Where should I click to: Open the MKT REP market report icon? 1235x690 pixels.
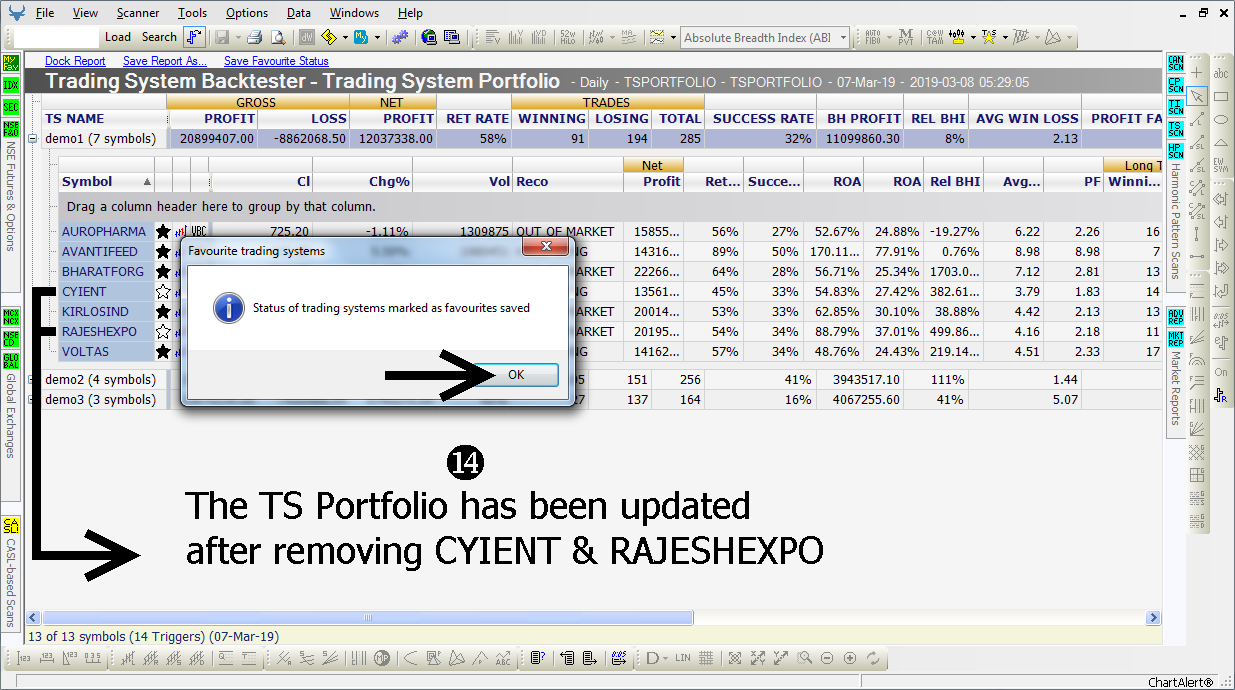click(1176, 340)
